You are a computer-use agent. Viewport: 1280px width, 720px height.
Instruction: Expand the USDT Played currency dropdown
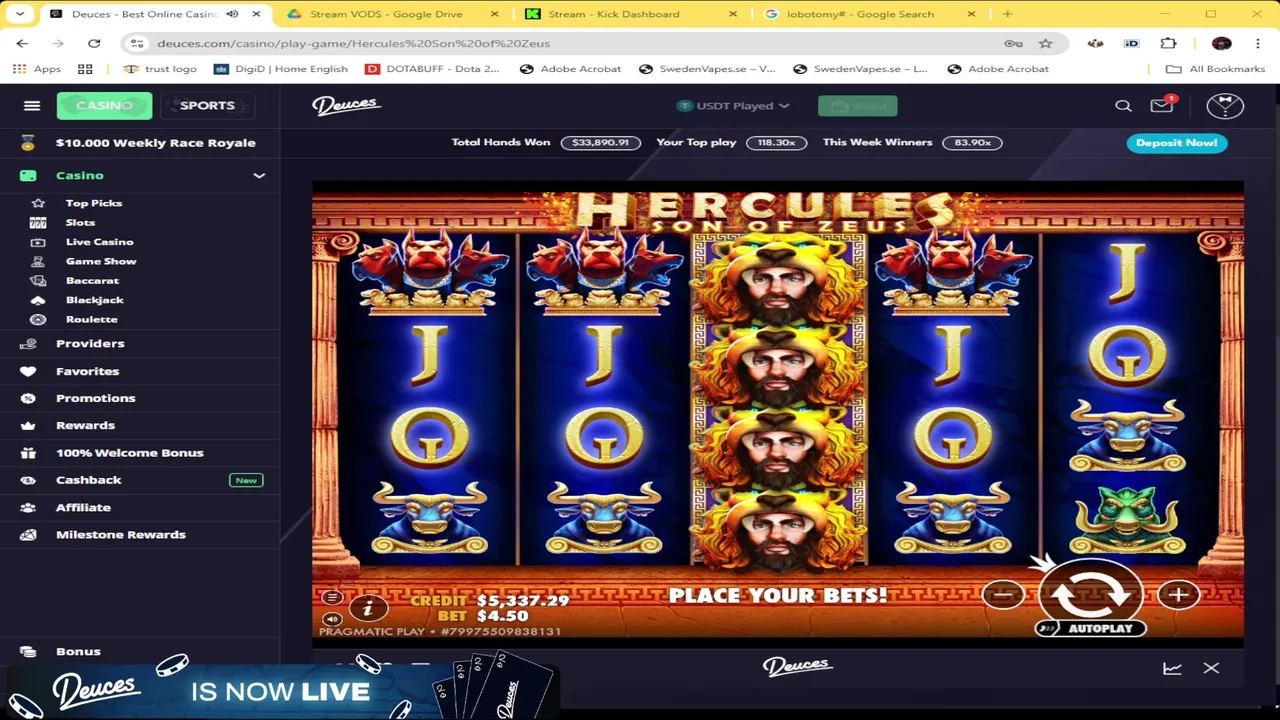click(733, 105)
